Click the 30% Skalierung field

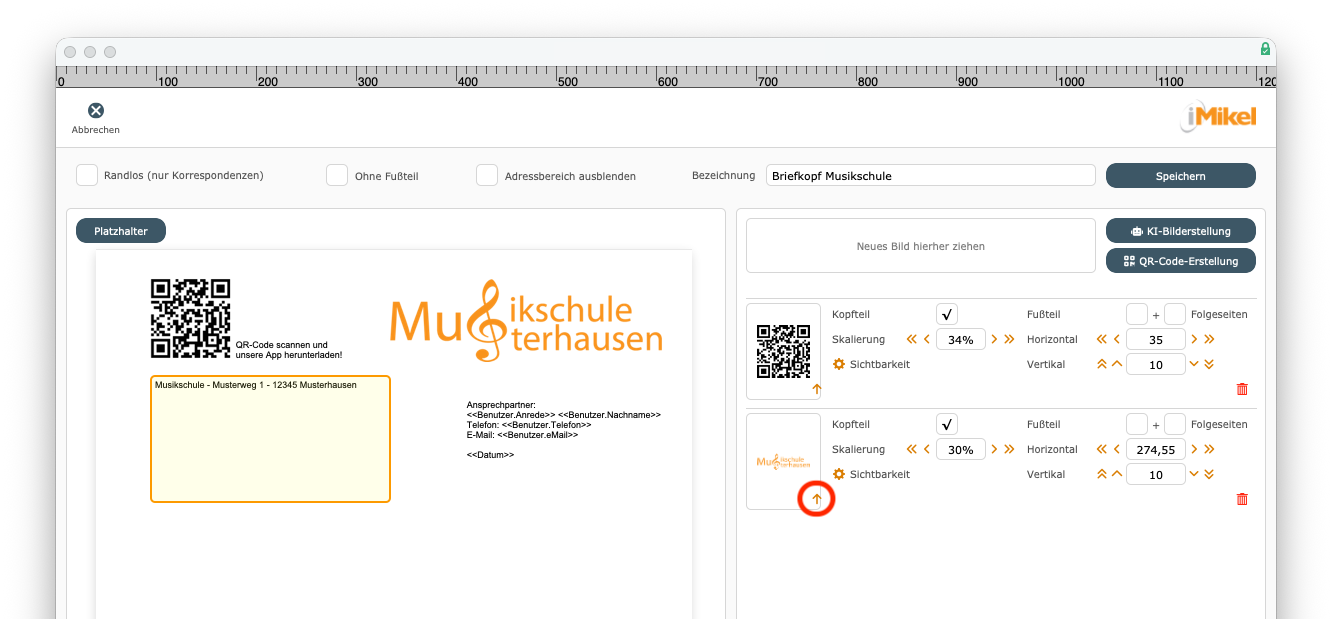961,449
